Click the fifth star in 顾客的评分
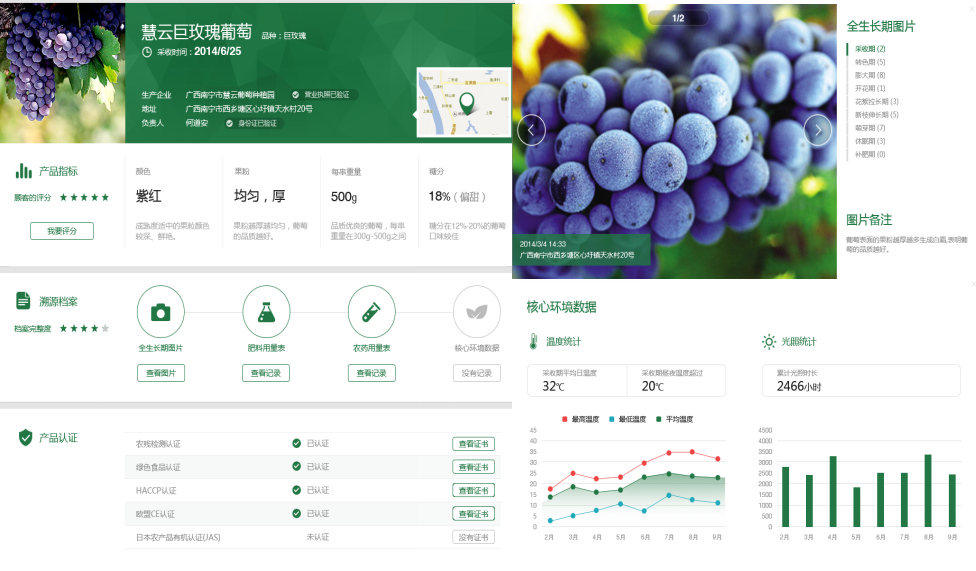This screenshot has height=571, width=976. click(x=105, y=197)
